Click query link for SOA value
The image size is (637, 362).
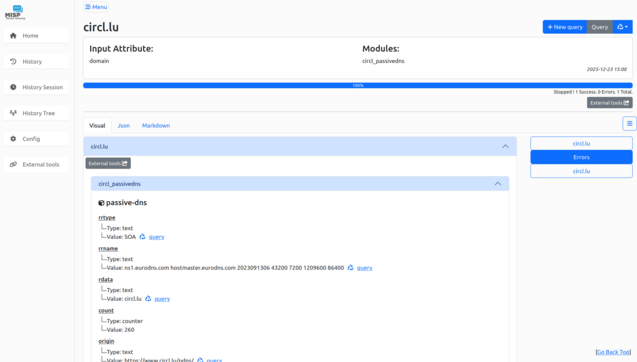pyautogui.click(x=156, y=237)
